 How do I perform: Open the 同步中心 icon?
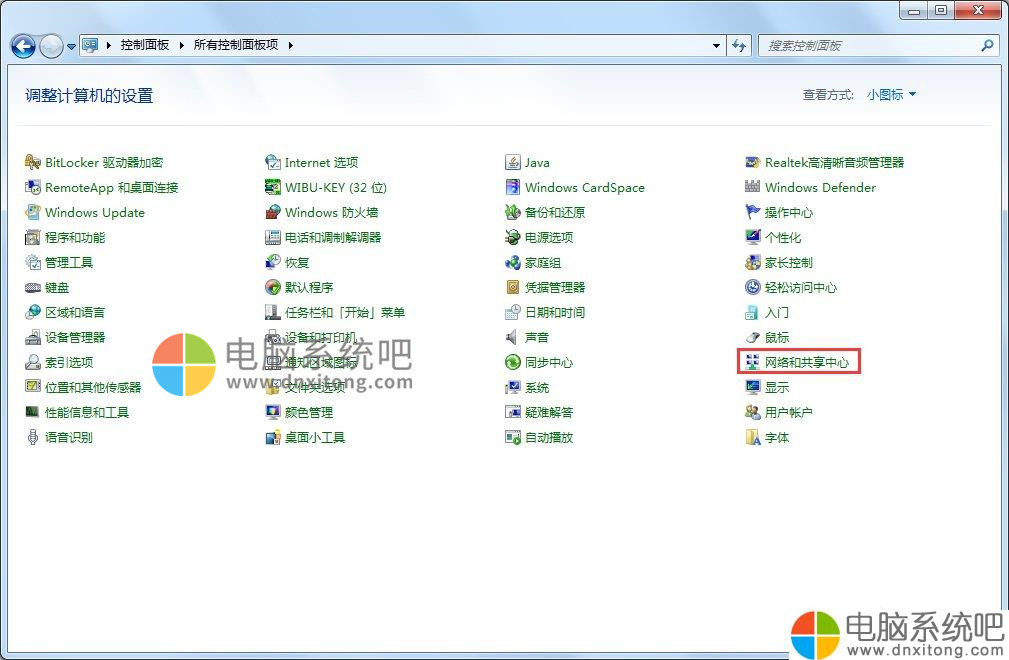pyautogui.click(x=513, y=362)
